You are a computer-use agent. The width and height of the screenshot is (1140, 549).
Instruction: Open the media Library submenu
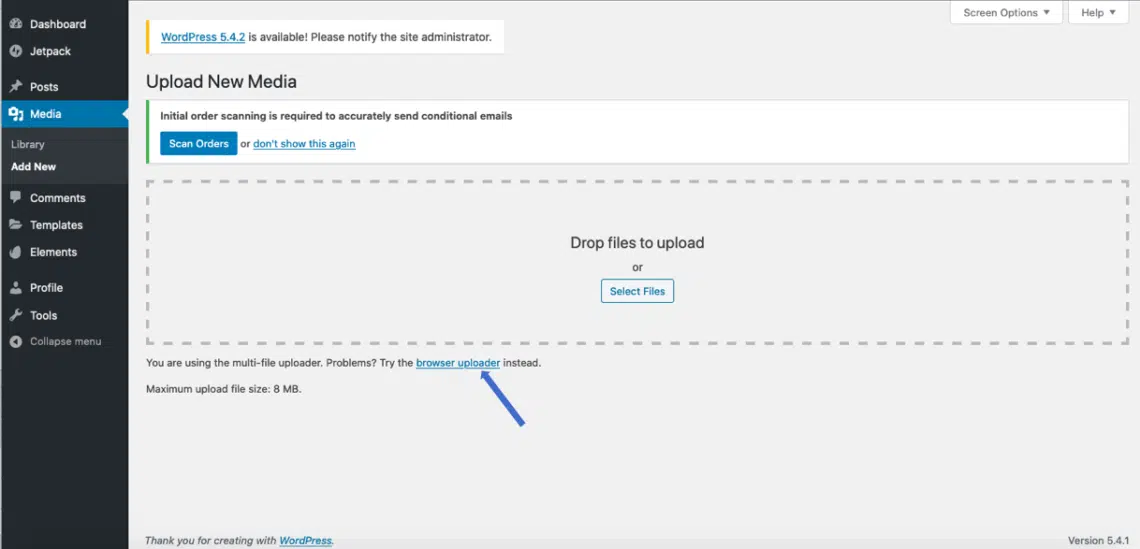(28, 145)
